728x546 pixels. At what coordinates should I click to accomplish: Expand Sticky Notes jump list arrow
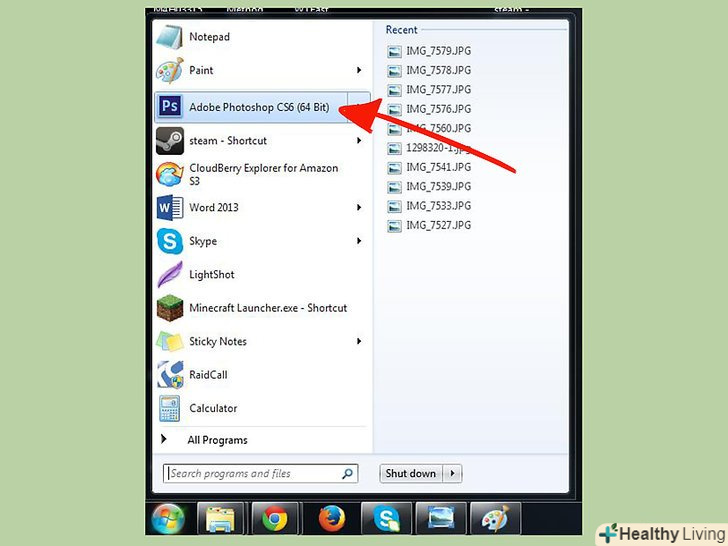[359, 341]
